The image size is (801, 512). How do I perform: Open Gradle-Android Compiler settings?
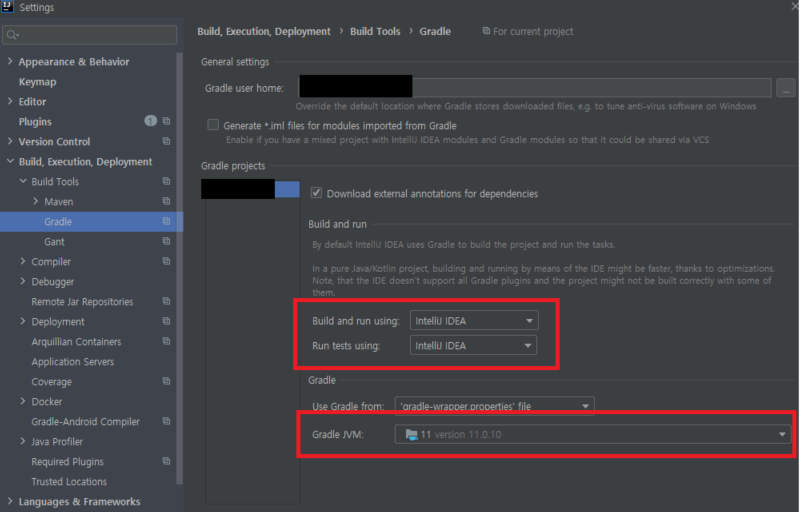click(85, 422)
